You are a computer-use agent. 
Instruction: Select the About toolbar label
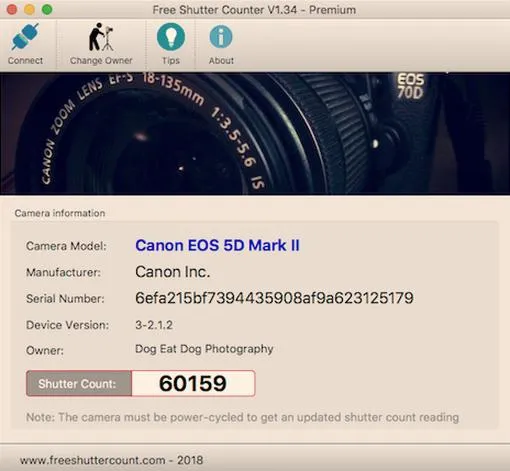(221, 61)
